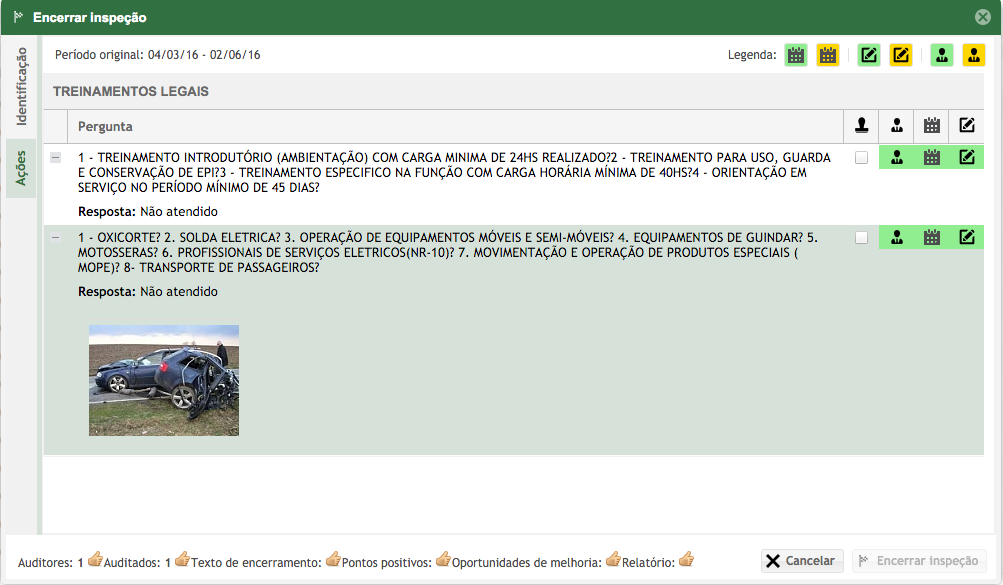Screen dimensions: 1003x585
Task: Open calendar deadline for OXICORTE row
Action: 932,238
